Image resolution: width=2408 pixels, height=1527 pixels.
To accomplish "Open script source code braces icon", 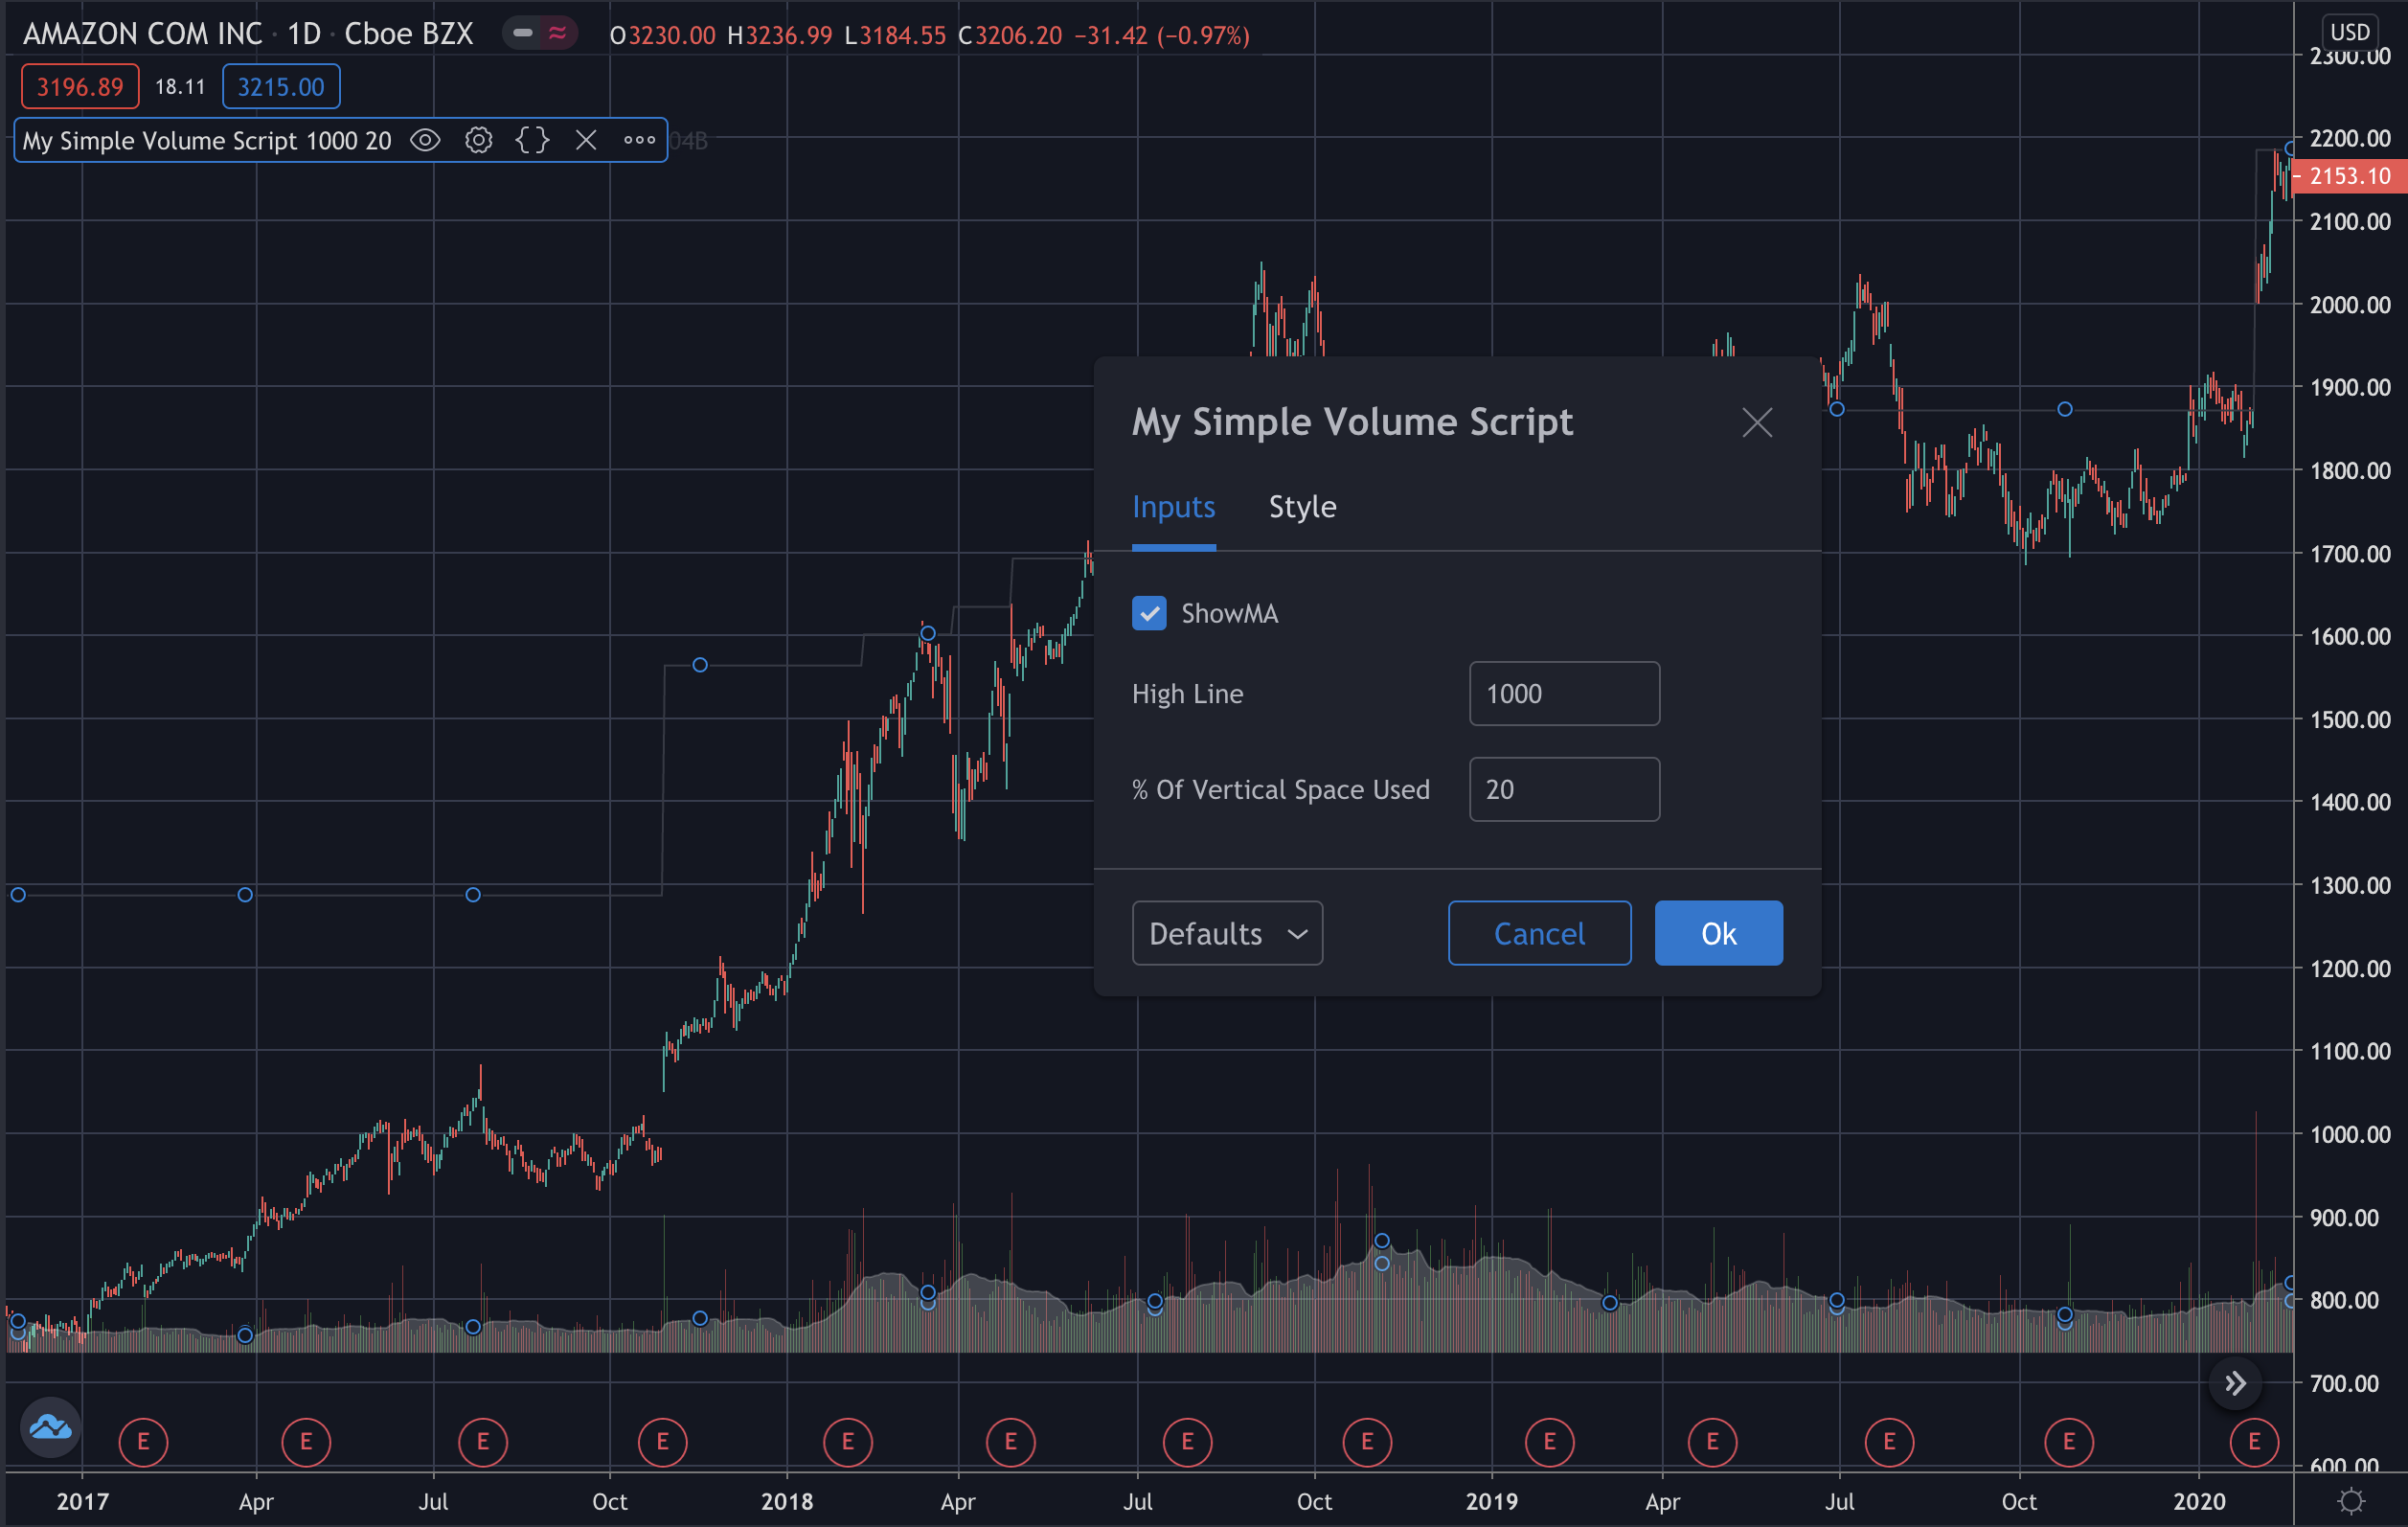I will click(532, 141).
